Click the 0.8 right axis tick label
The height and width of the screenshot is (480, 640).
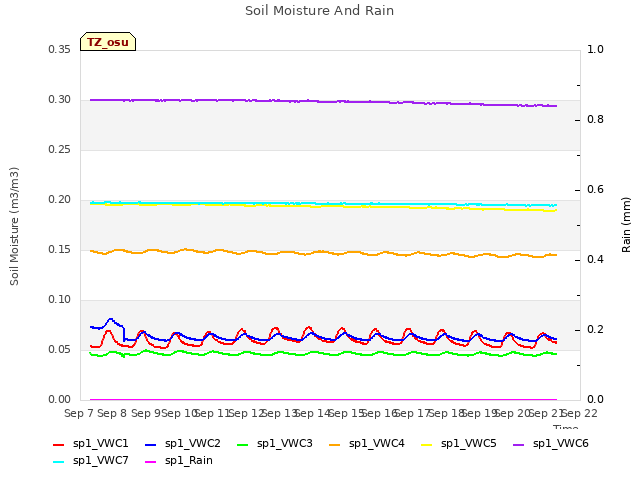pos(596,120)
